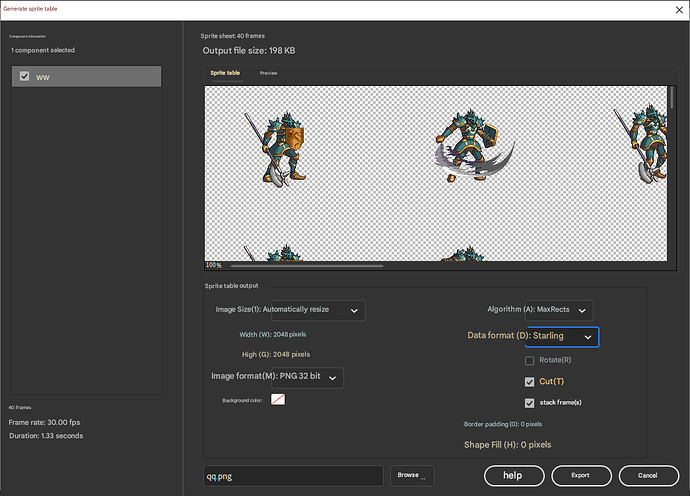Image resolution: width=690 pixels, height=496 pixels.
Task: Click Cancel to dismiss the dialog
Action: 648,476
